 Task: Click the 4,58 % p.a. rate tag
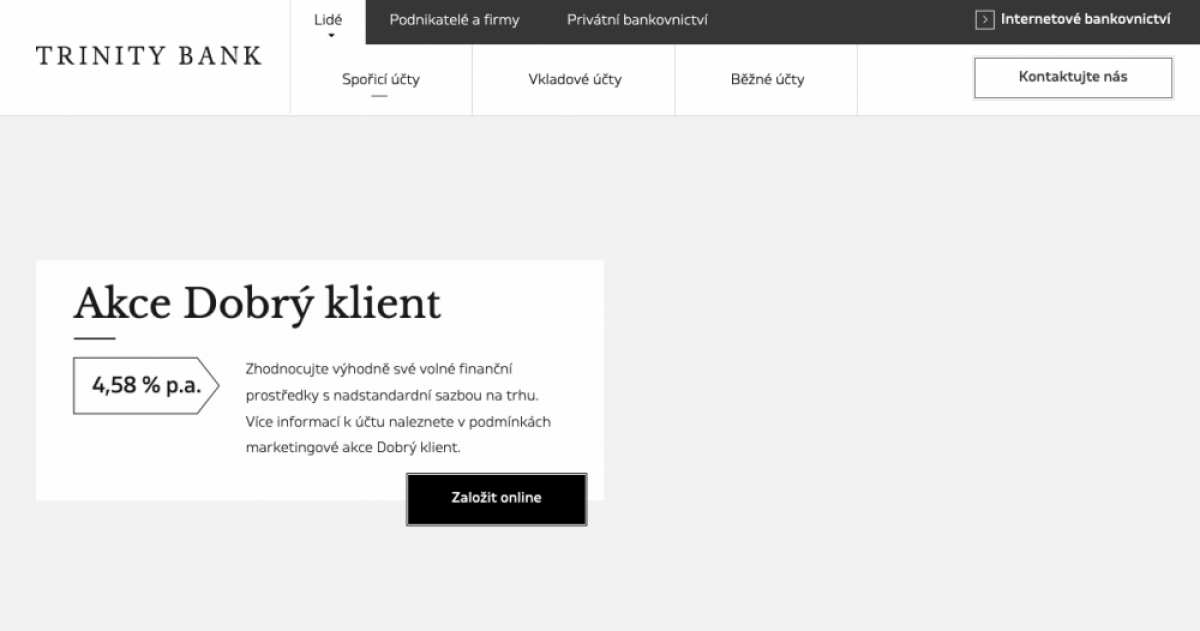[145, 385]
